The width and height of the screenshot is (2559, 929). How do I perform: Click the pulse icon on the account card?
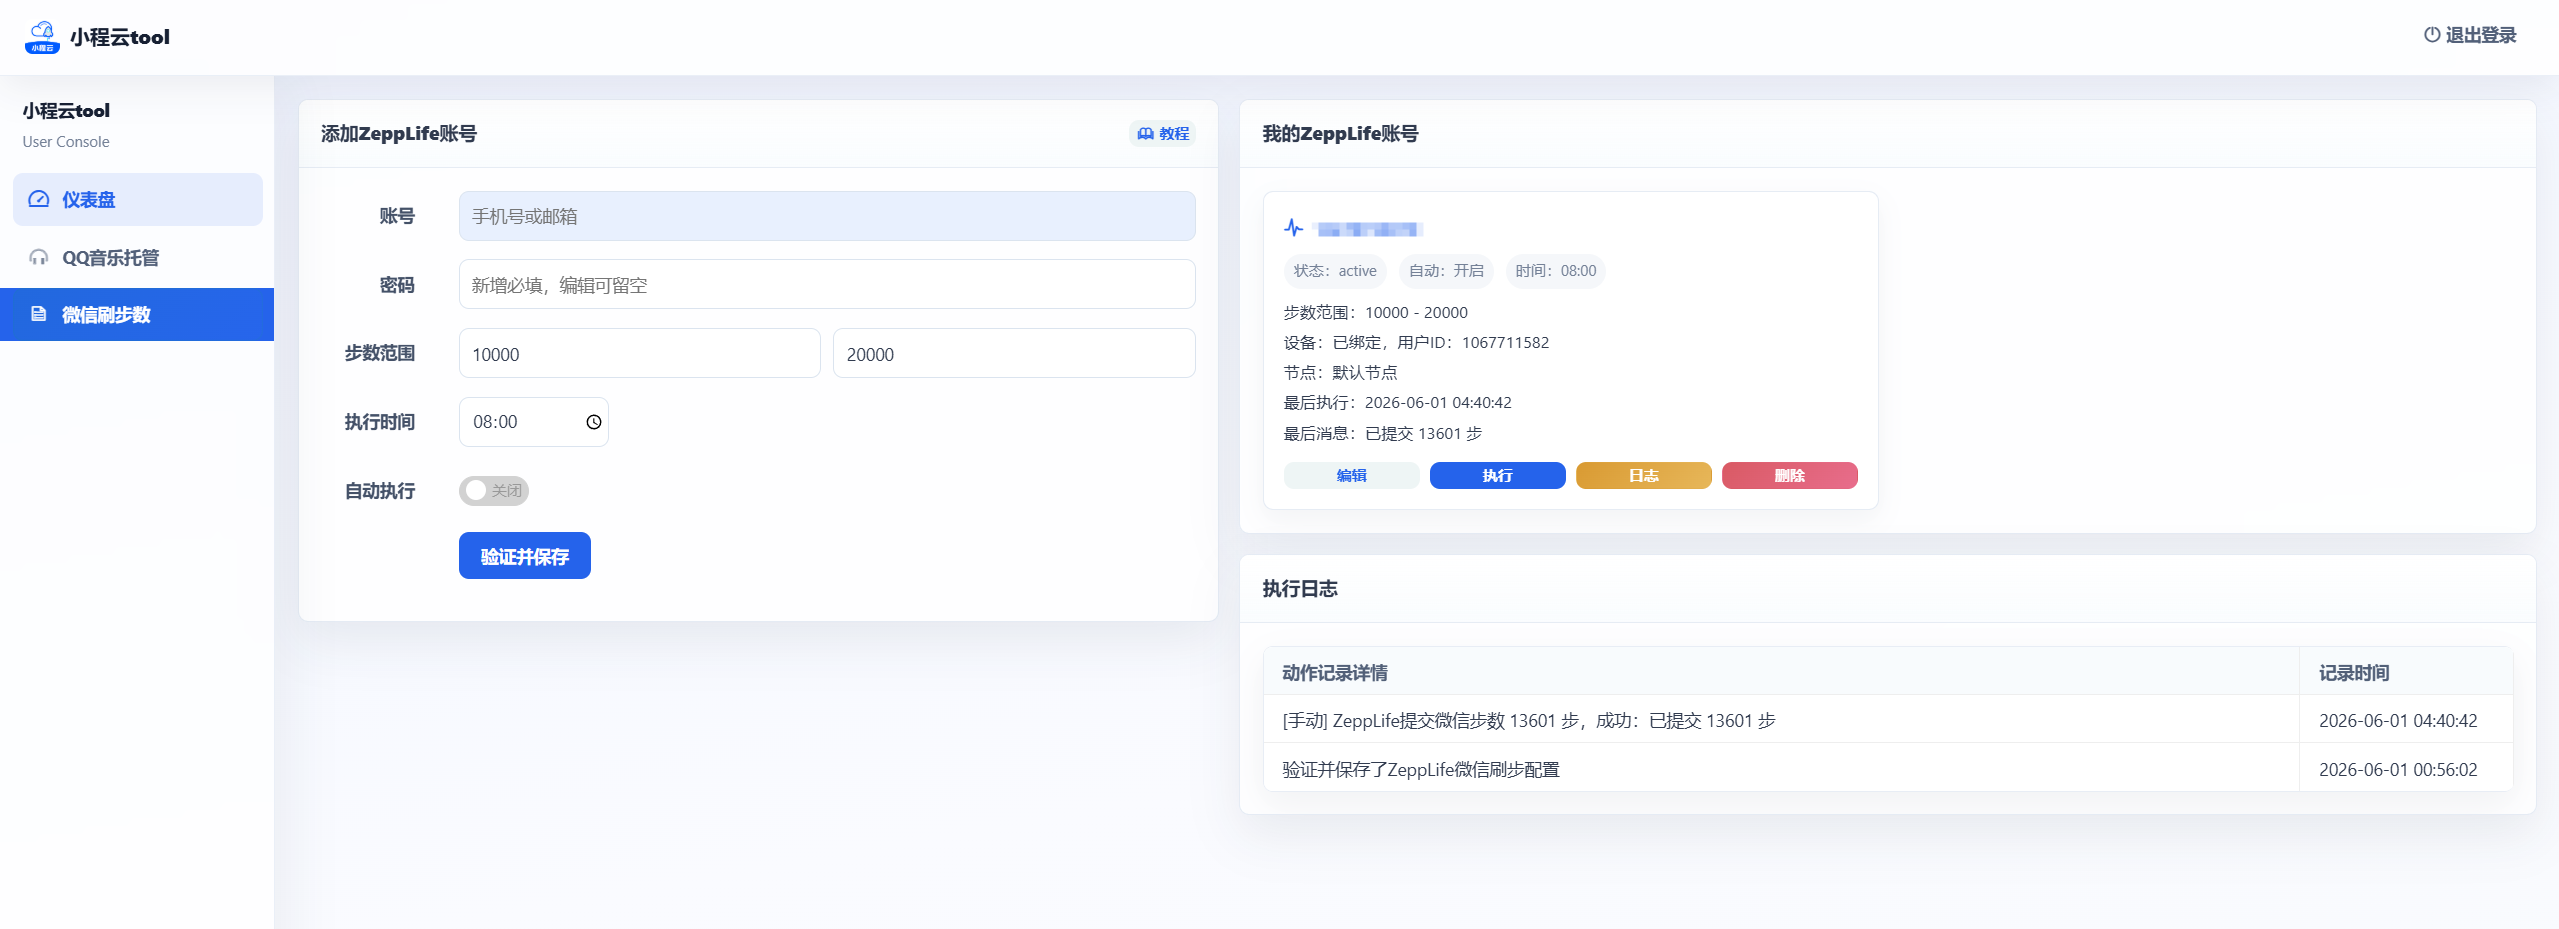[x=1294, y=228]
